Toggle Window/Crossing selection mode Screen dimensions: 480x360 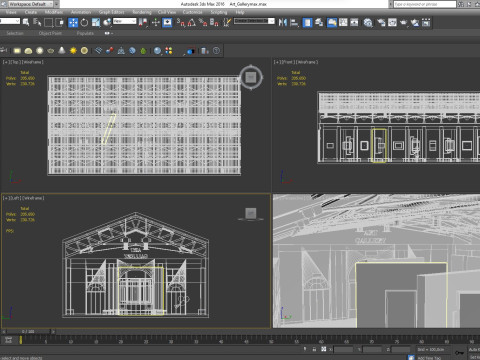click(x=60, y=22)
